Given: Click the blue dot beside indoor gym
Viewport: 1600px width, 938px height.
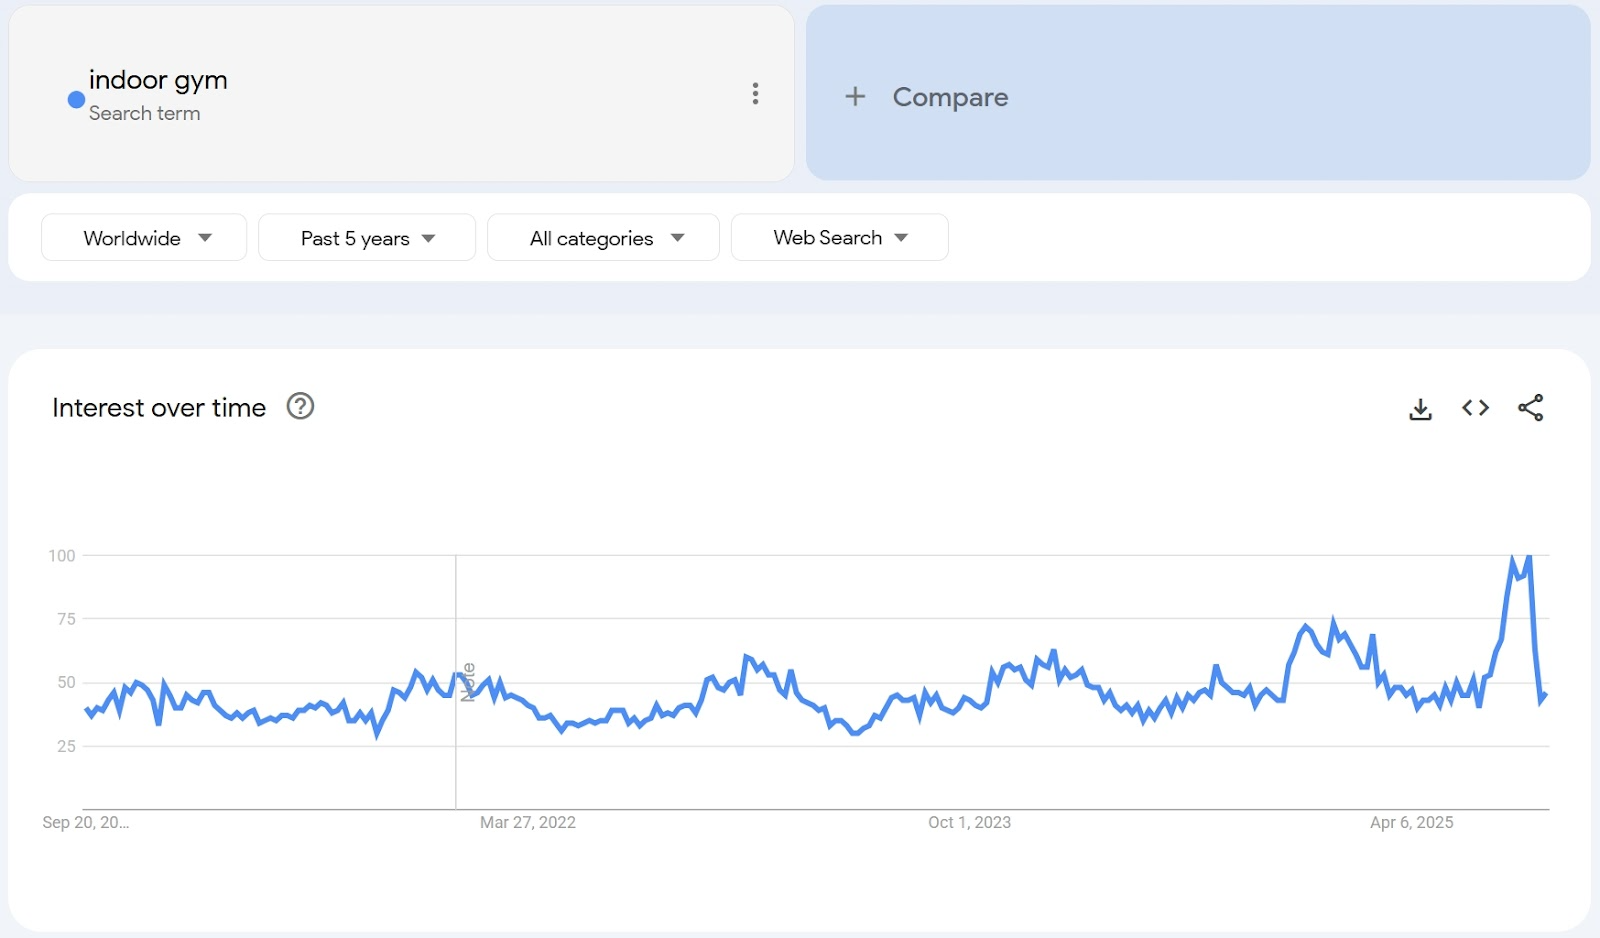Looking at the screenshot, I should (76, 99).
